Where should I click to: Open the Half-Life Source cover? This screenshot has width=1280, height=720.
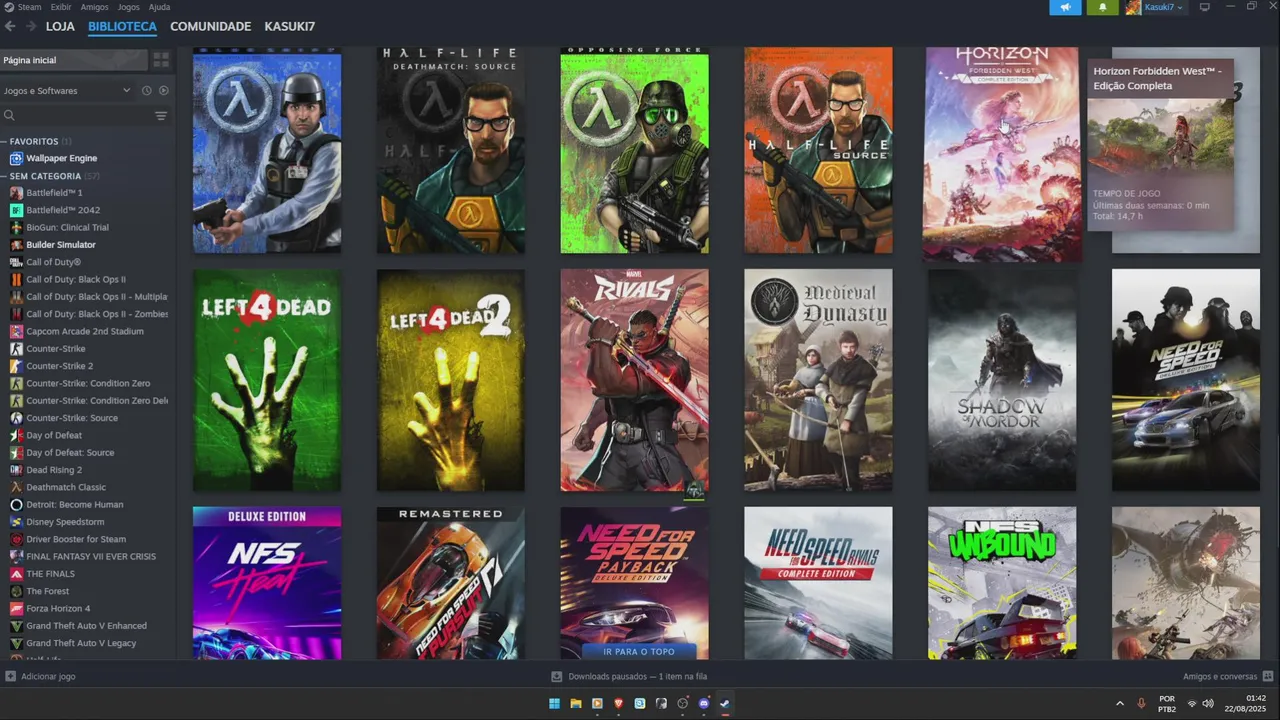(x=818, y=150)
